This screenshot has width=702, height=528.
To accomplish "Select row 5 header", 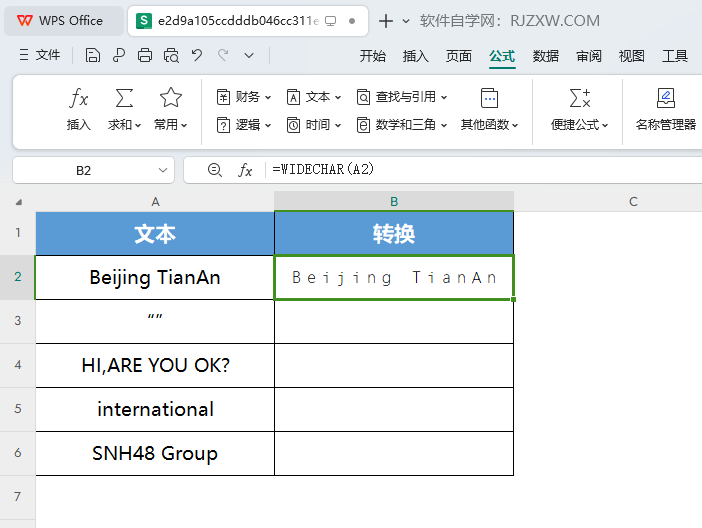I will pos(17,409).
